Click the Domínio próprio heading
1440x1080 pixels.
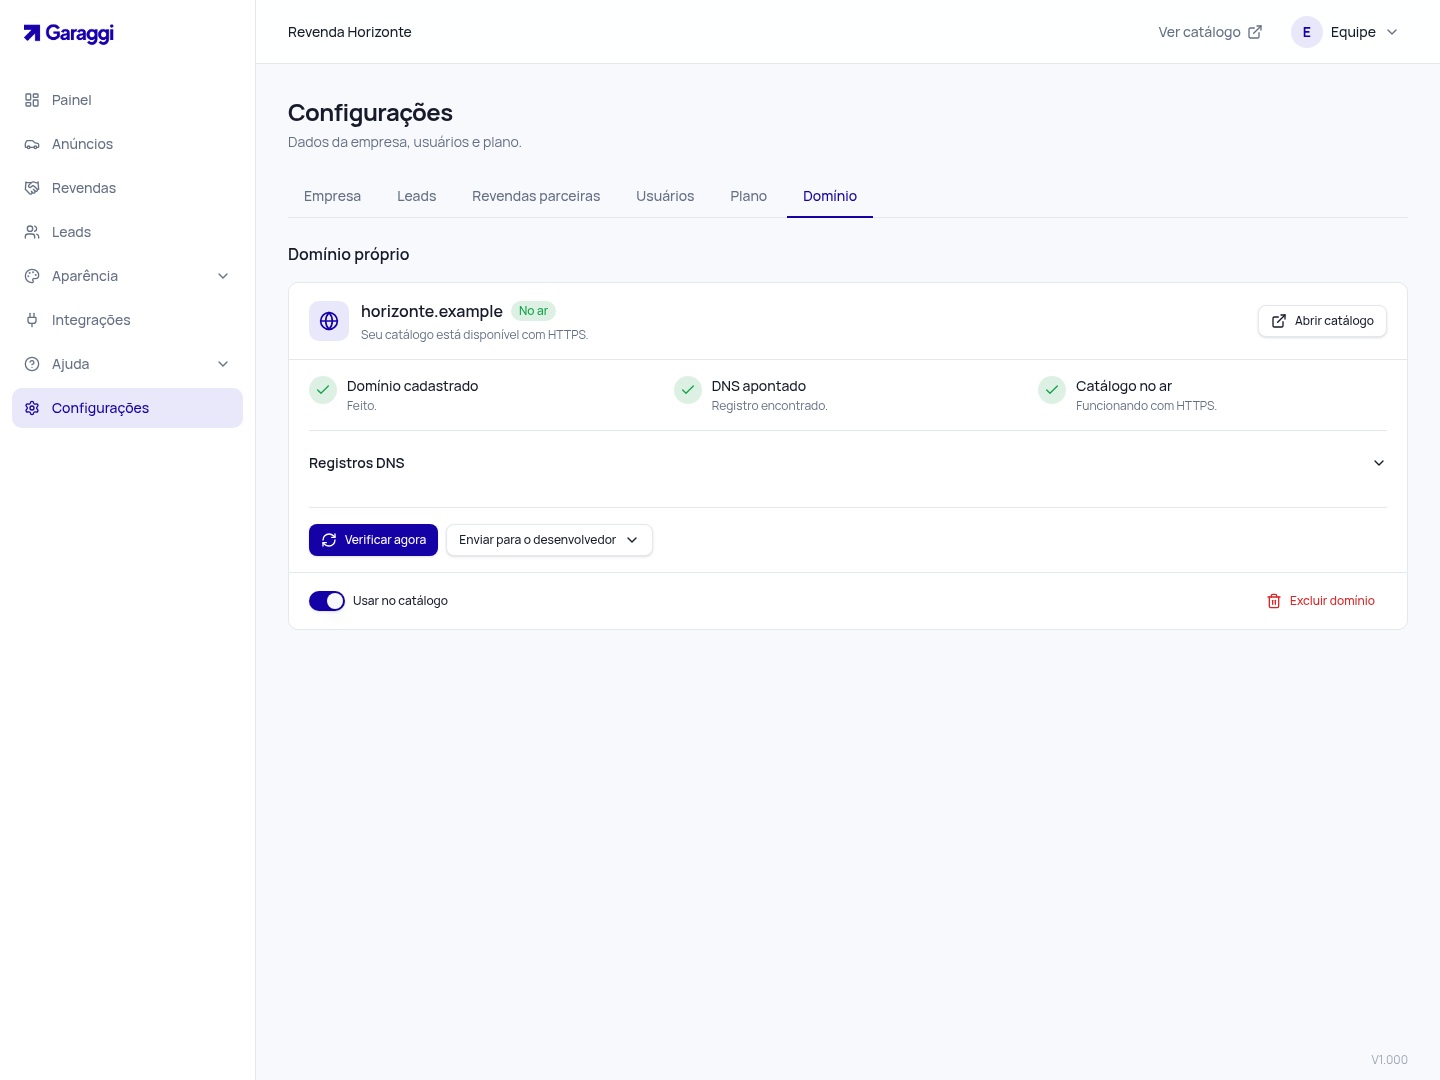click(x=349, y=254)
